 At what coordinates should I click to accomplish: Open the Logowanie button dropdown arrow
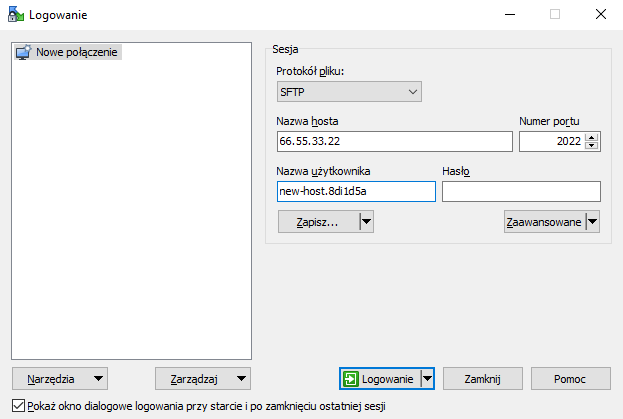tap(427, 379)
